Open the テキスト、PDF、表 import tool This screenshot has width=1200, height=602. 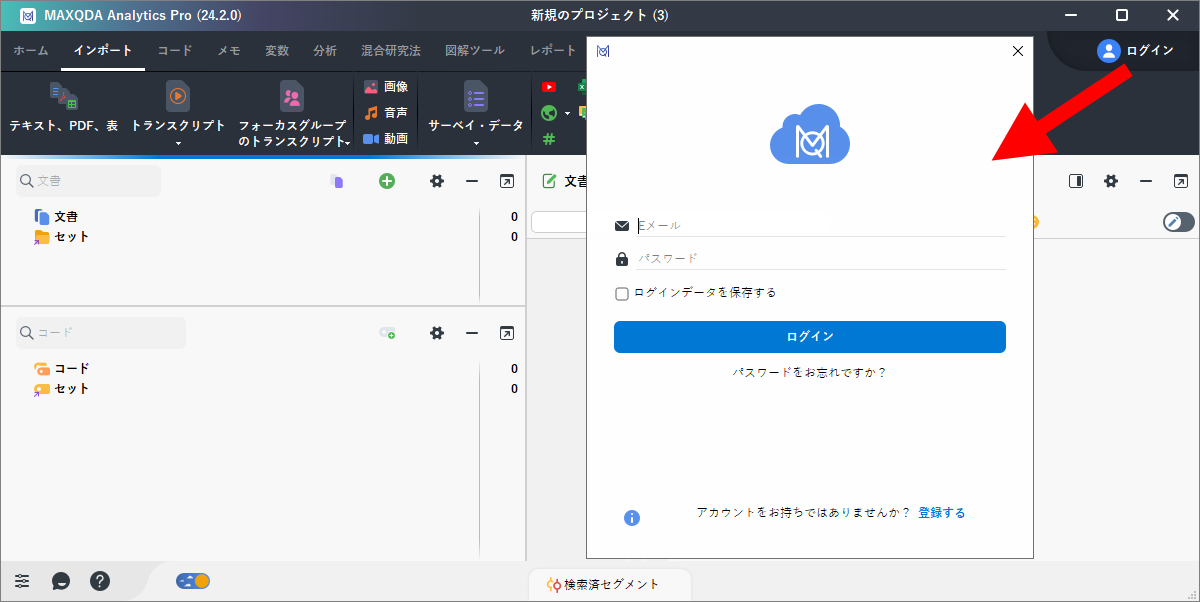point(64,108)
